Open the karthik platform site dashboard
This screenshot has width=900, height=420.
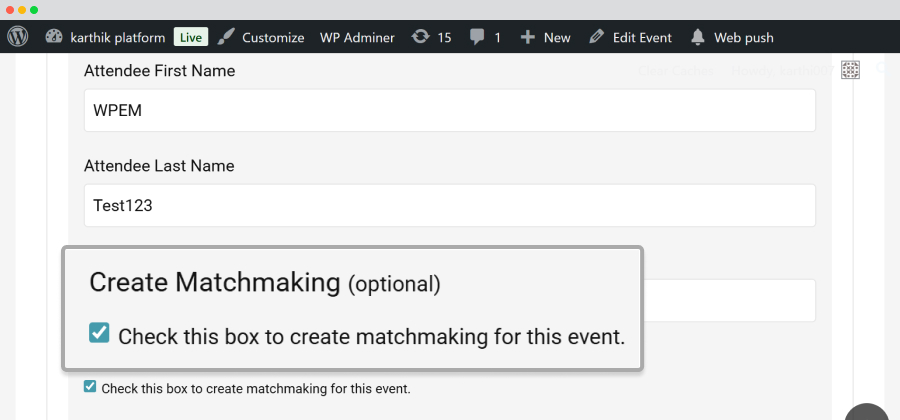coord(118,38)
